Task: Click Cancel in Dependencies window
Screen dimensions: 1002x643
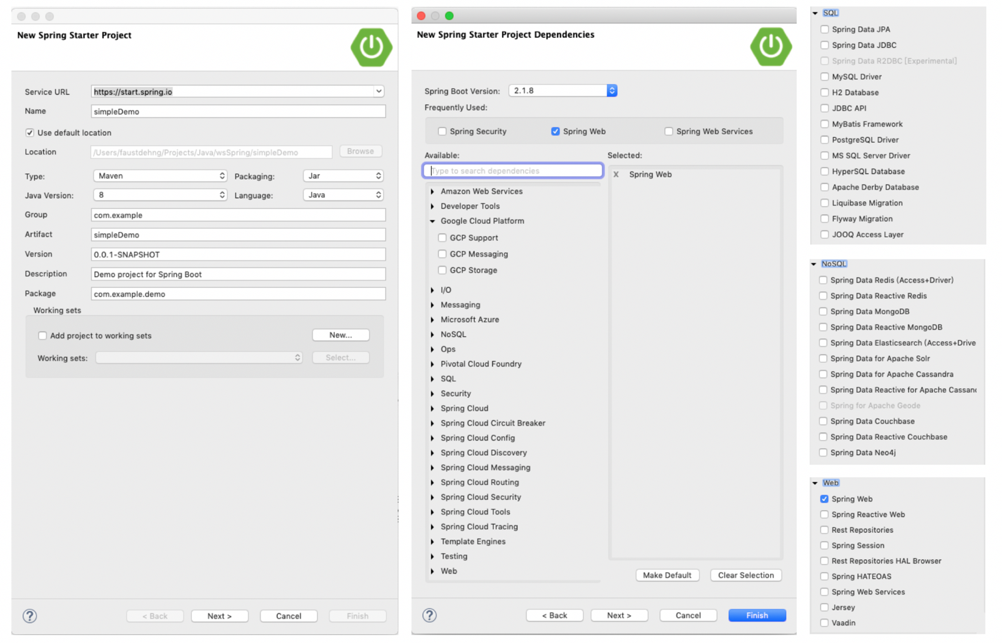Action: [688, 616]
